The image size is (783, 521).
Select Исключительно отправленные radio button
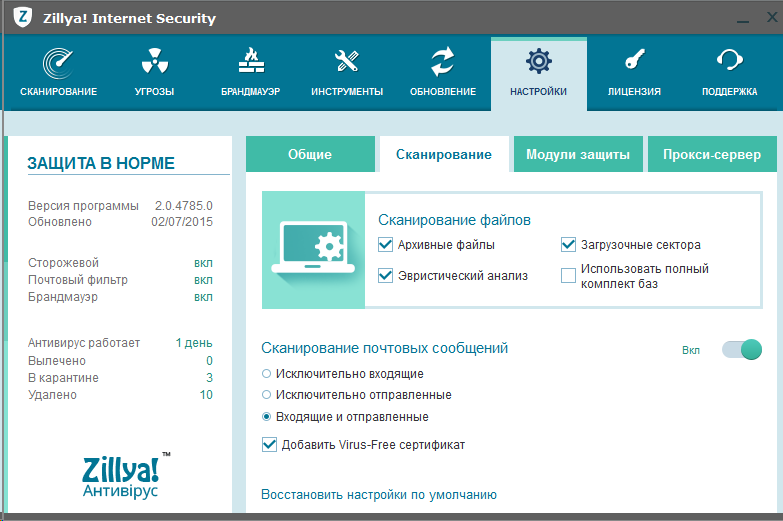(267, 395)
